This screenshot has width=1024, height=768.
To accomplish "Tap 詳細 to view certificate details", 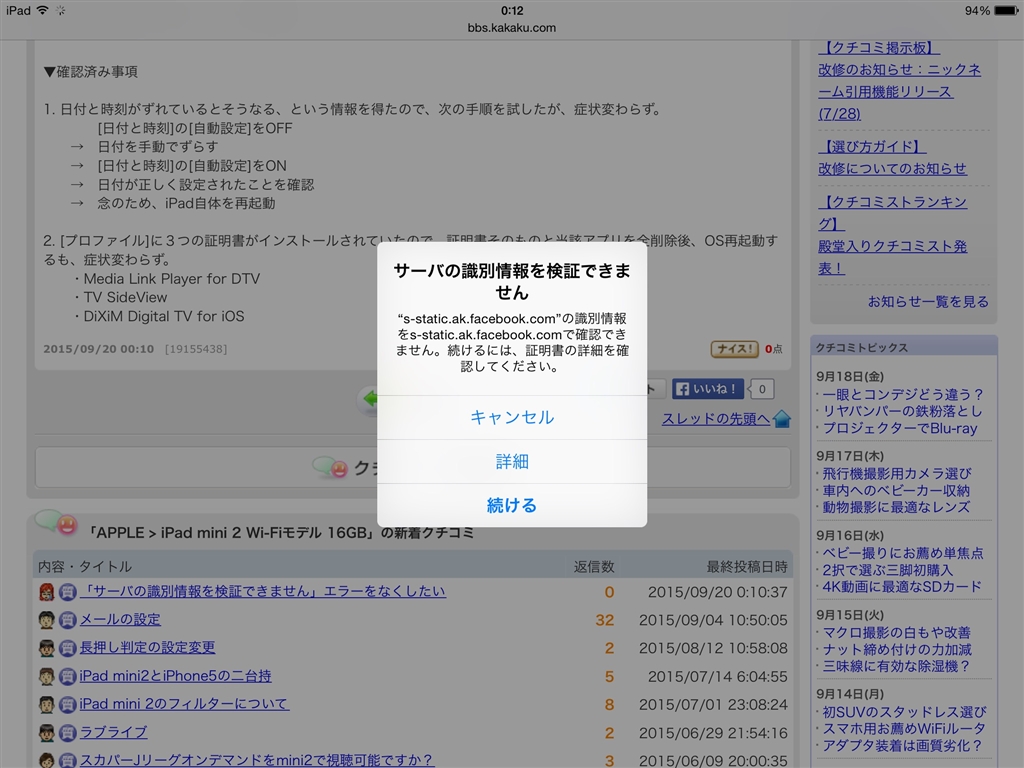I will click(512, 462).
